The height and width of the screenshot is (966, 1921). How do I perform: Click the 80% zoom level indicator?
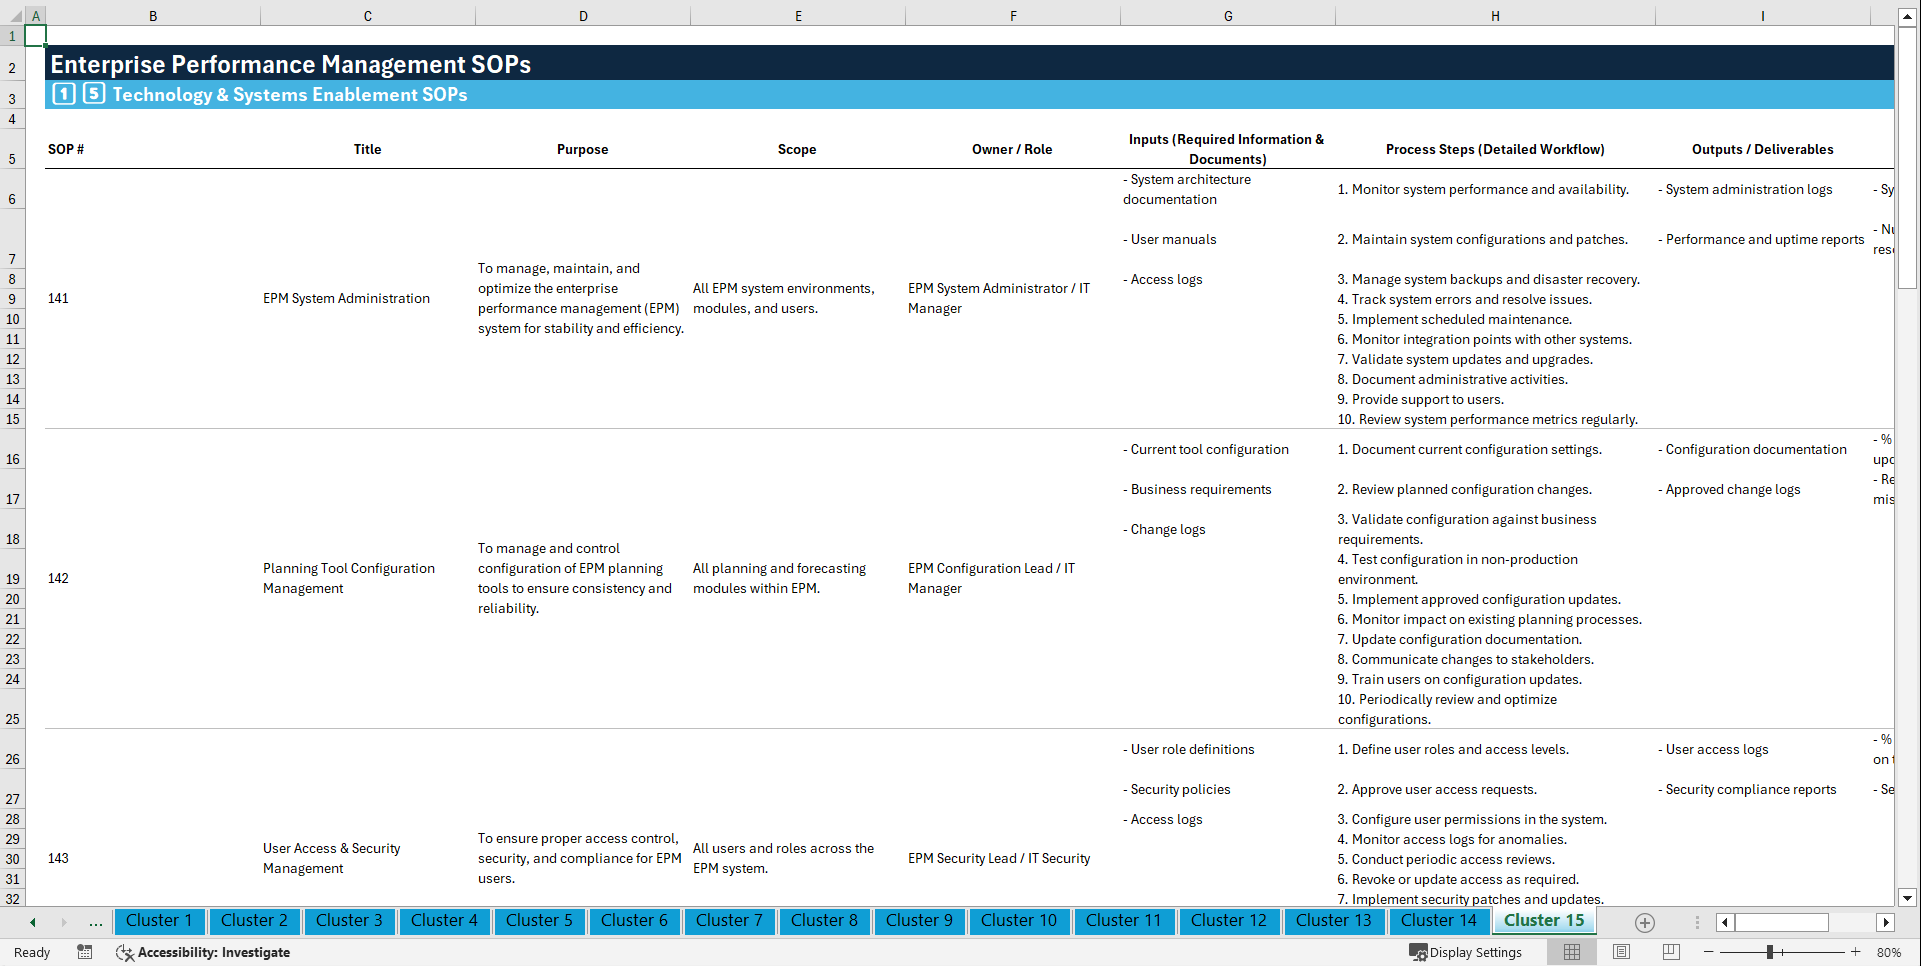(1892, 952)
